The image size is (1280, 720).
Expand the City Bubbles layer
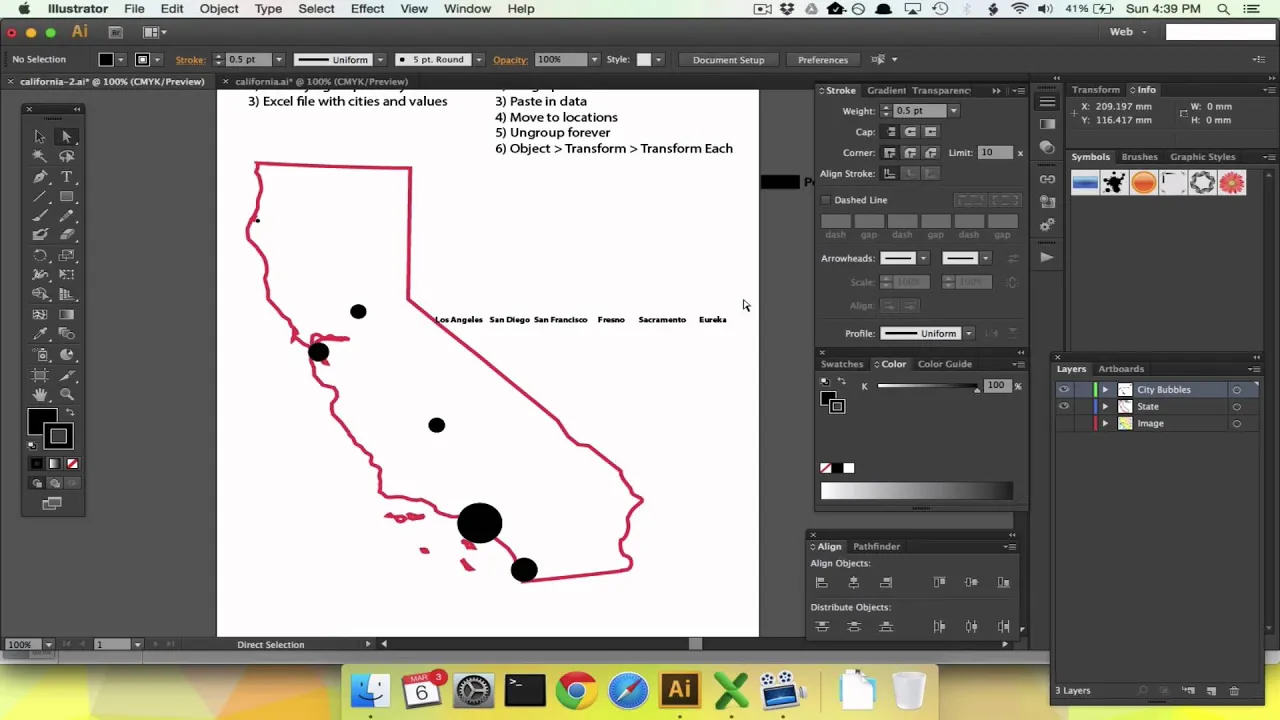click(x=1105, y=390)
